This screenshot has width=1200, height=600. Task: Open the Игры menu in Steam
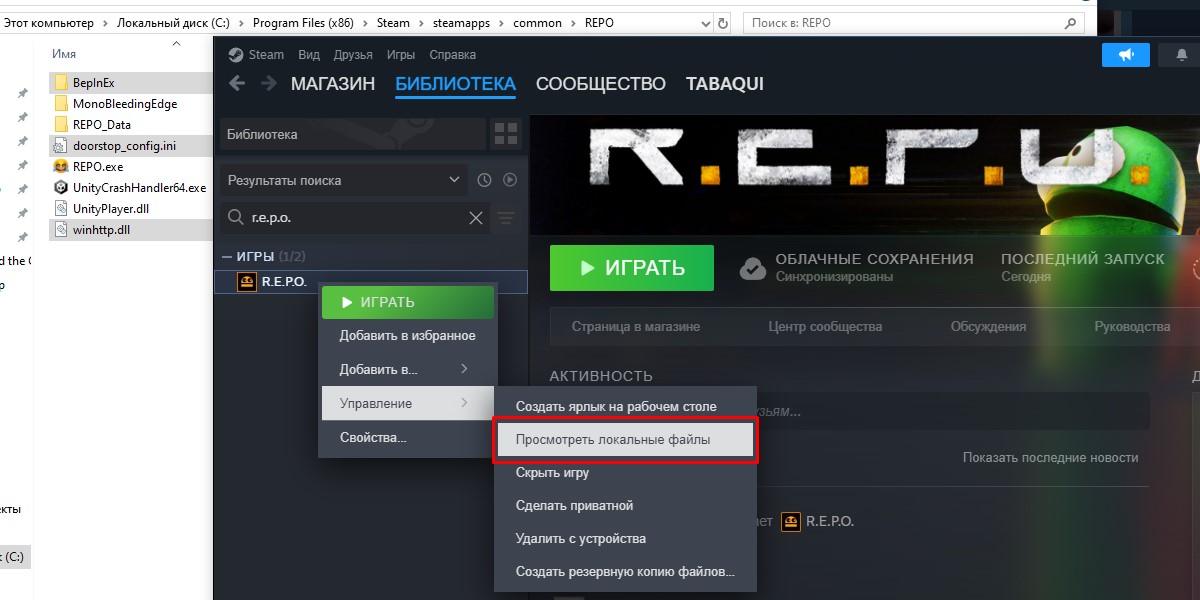click(401, 55)
